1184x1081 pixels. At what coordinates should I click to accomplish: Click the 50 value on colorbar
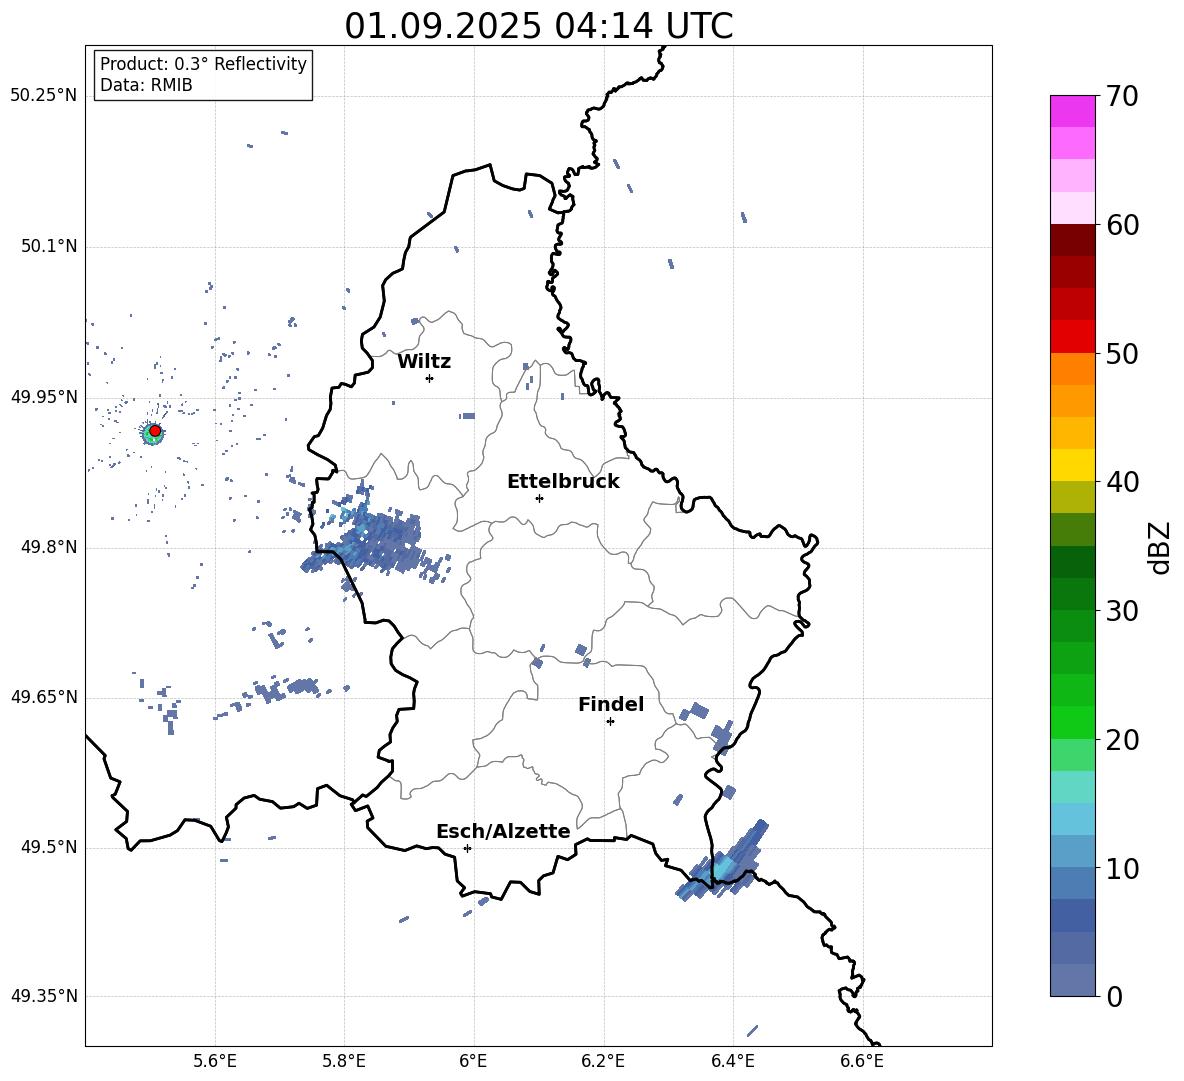(x=1122, y=353)
